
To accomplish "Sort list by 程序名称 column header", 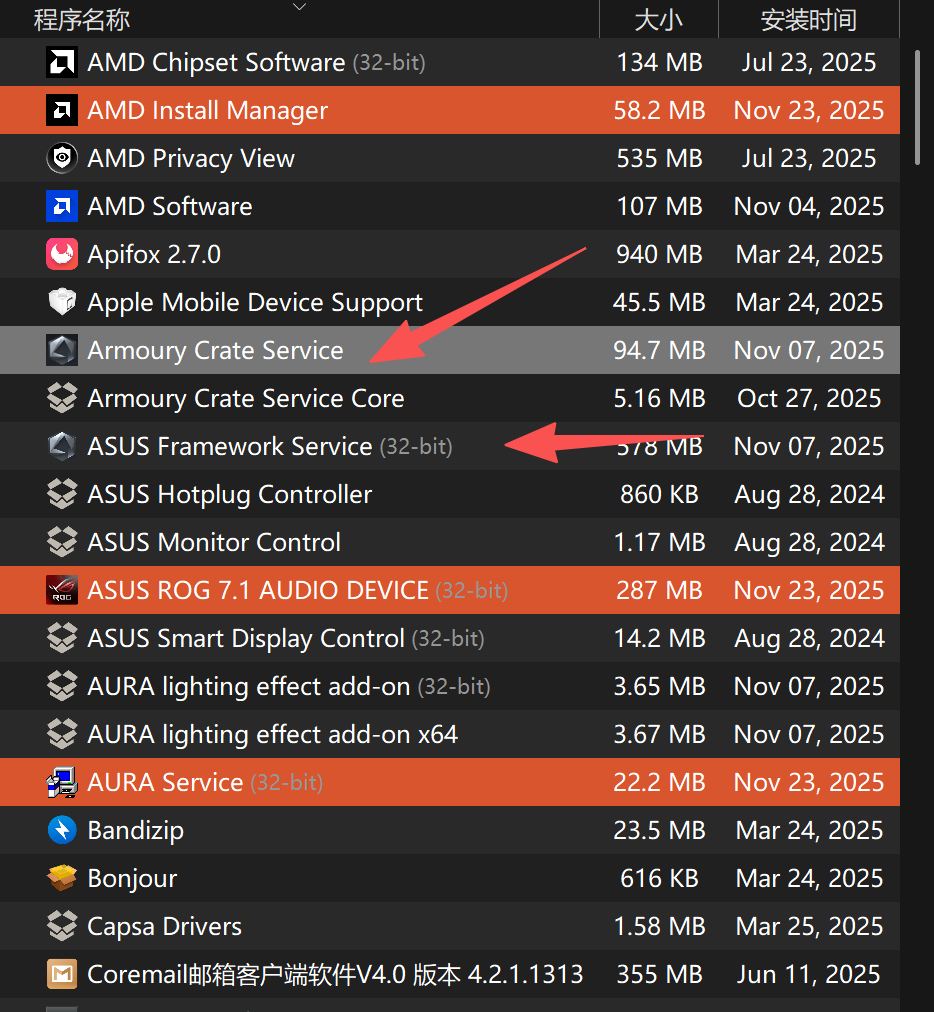I will 82,19.
